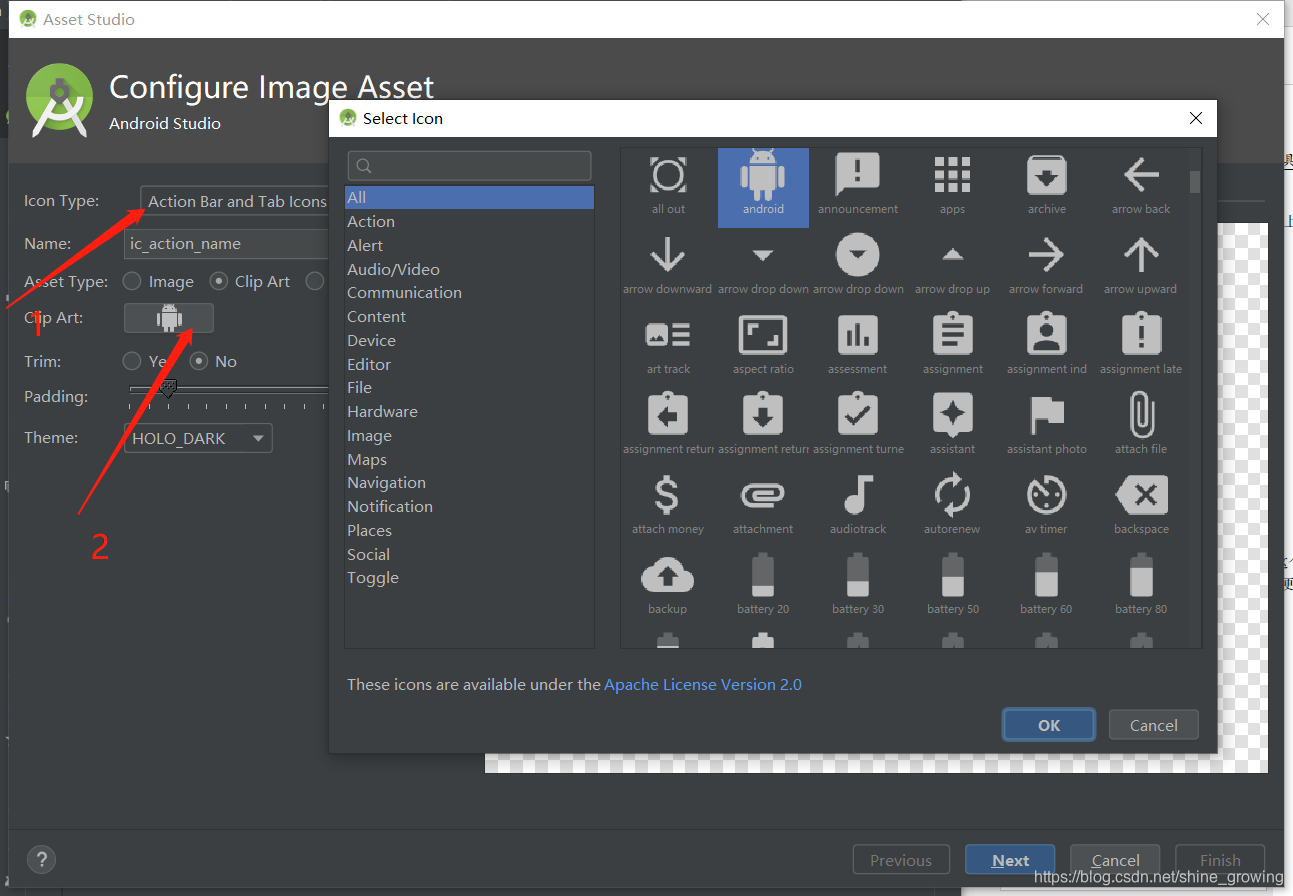Open the Apache License Version 2.0 link
Viewport: 1293px width, 896px height.
tap(703, 684)
